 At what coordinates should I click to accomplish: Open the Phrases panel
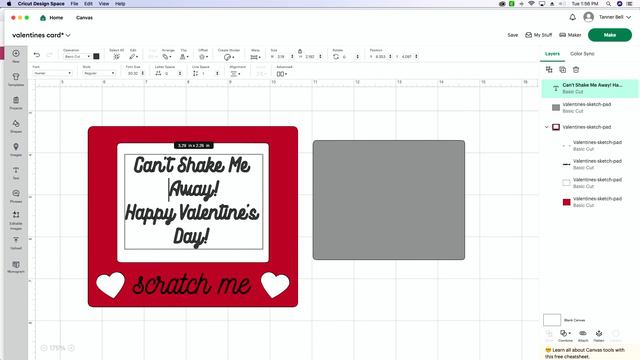16,196
